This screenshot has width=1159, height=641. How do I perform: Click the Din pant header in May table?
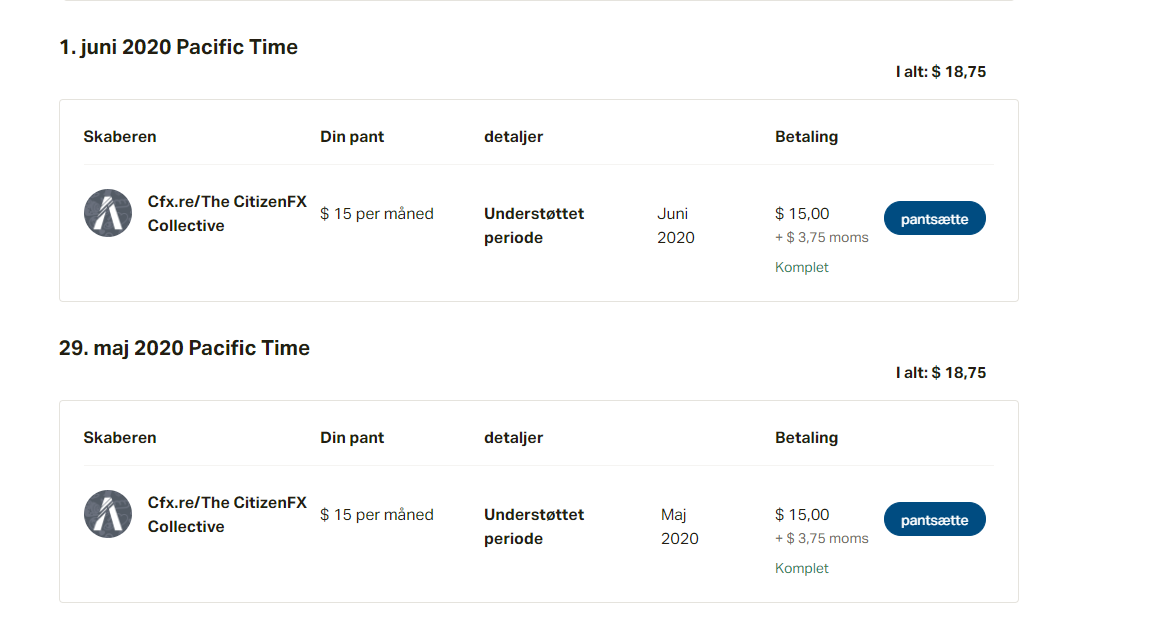point(352,437)
